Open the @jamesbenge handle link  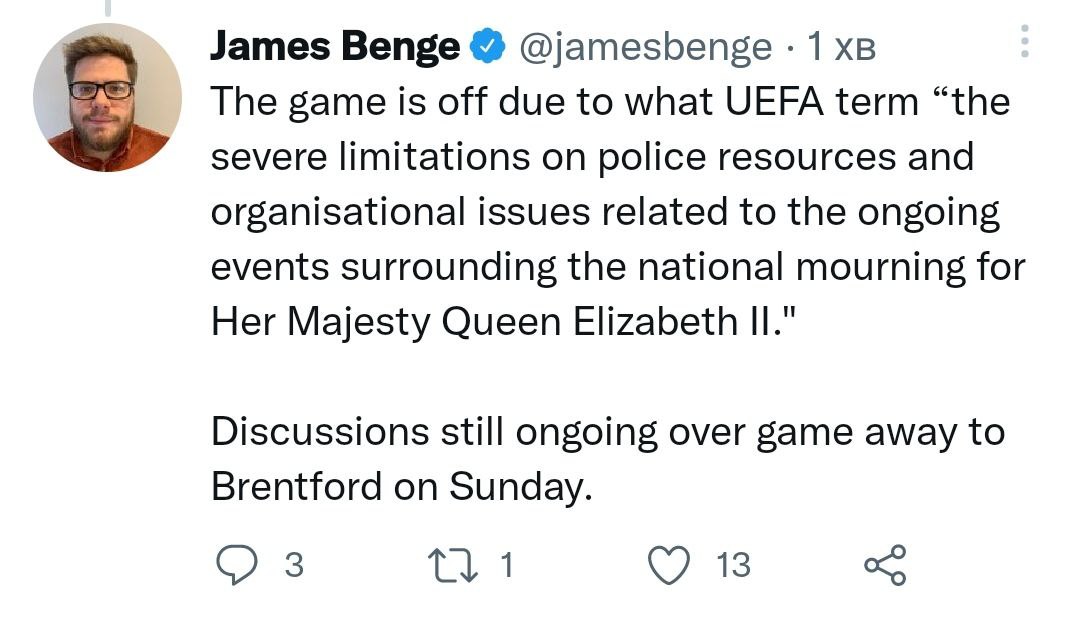coord(642,47)
